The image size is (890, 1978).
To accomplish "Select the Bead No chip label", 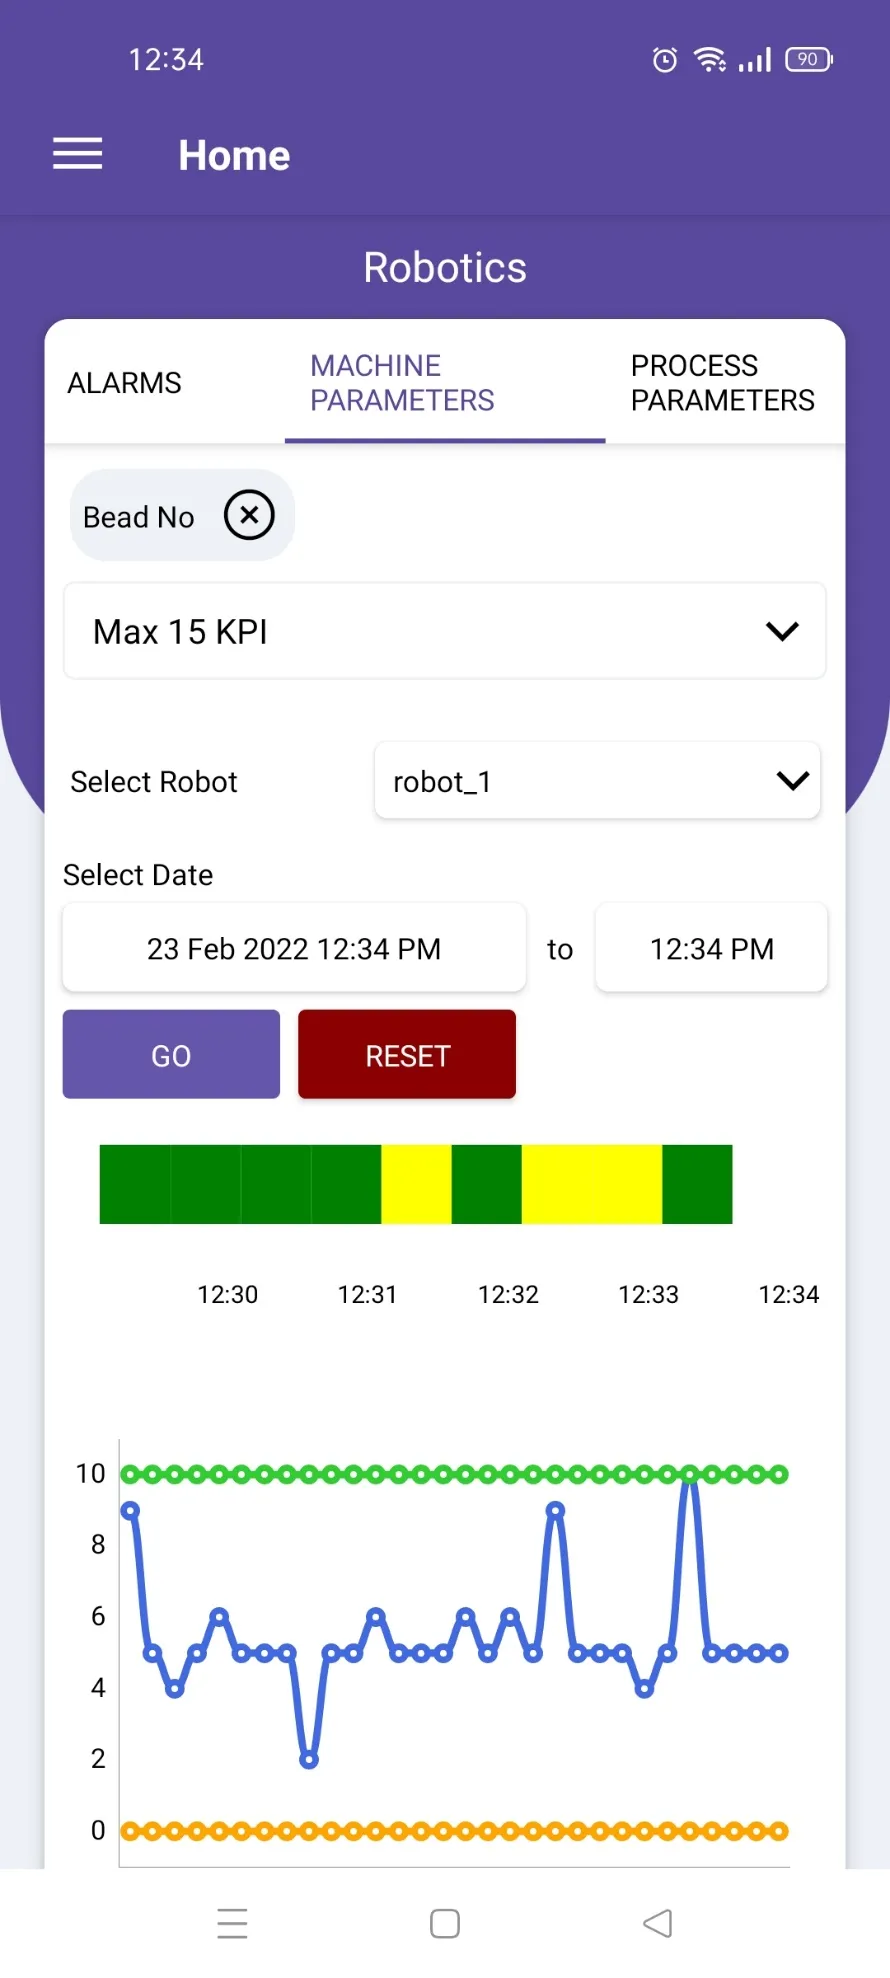I will (139, 517).
